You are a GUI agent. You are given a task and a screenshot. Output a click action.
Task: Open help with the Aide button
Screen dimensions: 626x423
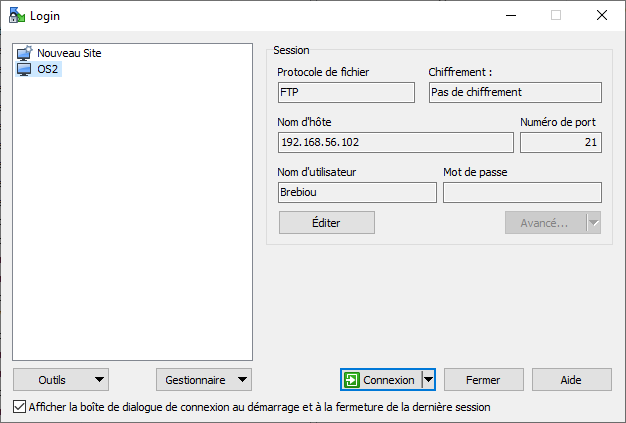[x=571, y=380]
